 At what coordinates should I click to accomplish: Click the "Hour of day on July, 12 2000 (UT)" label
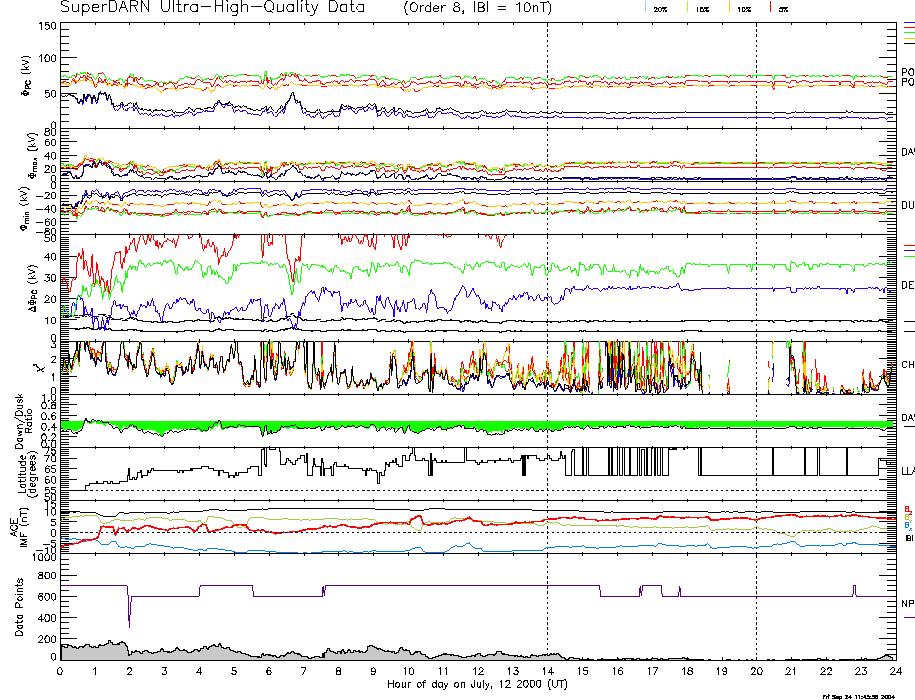(x=477, y=684)
